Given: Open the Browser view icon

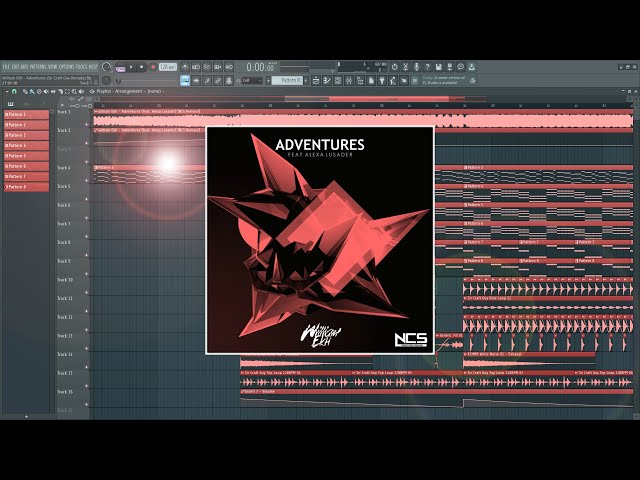Looking at the screenshot, I should click(x=360, y=80).
